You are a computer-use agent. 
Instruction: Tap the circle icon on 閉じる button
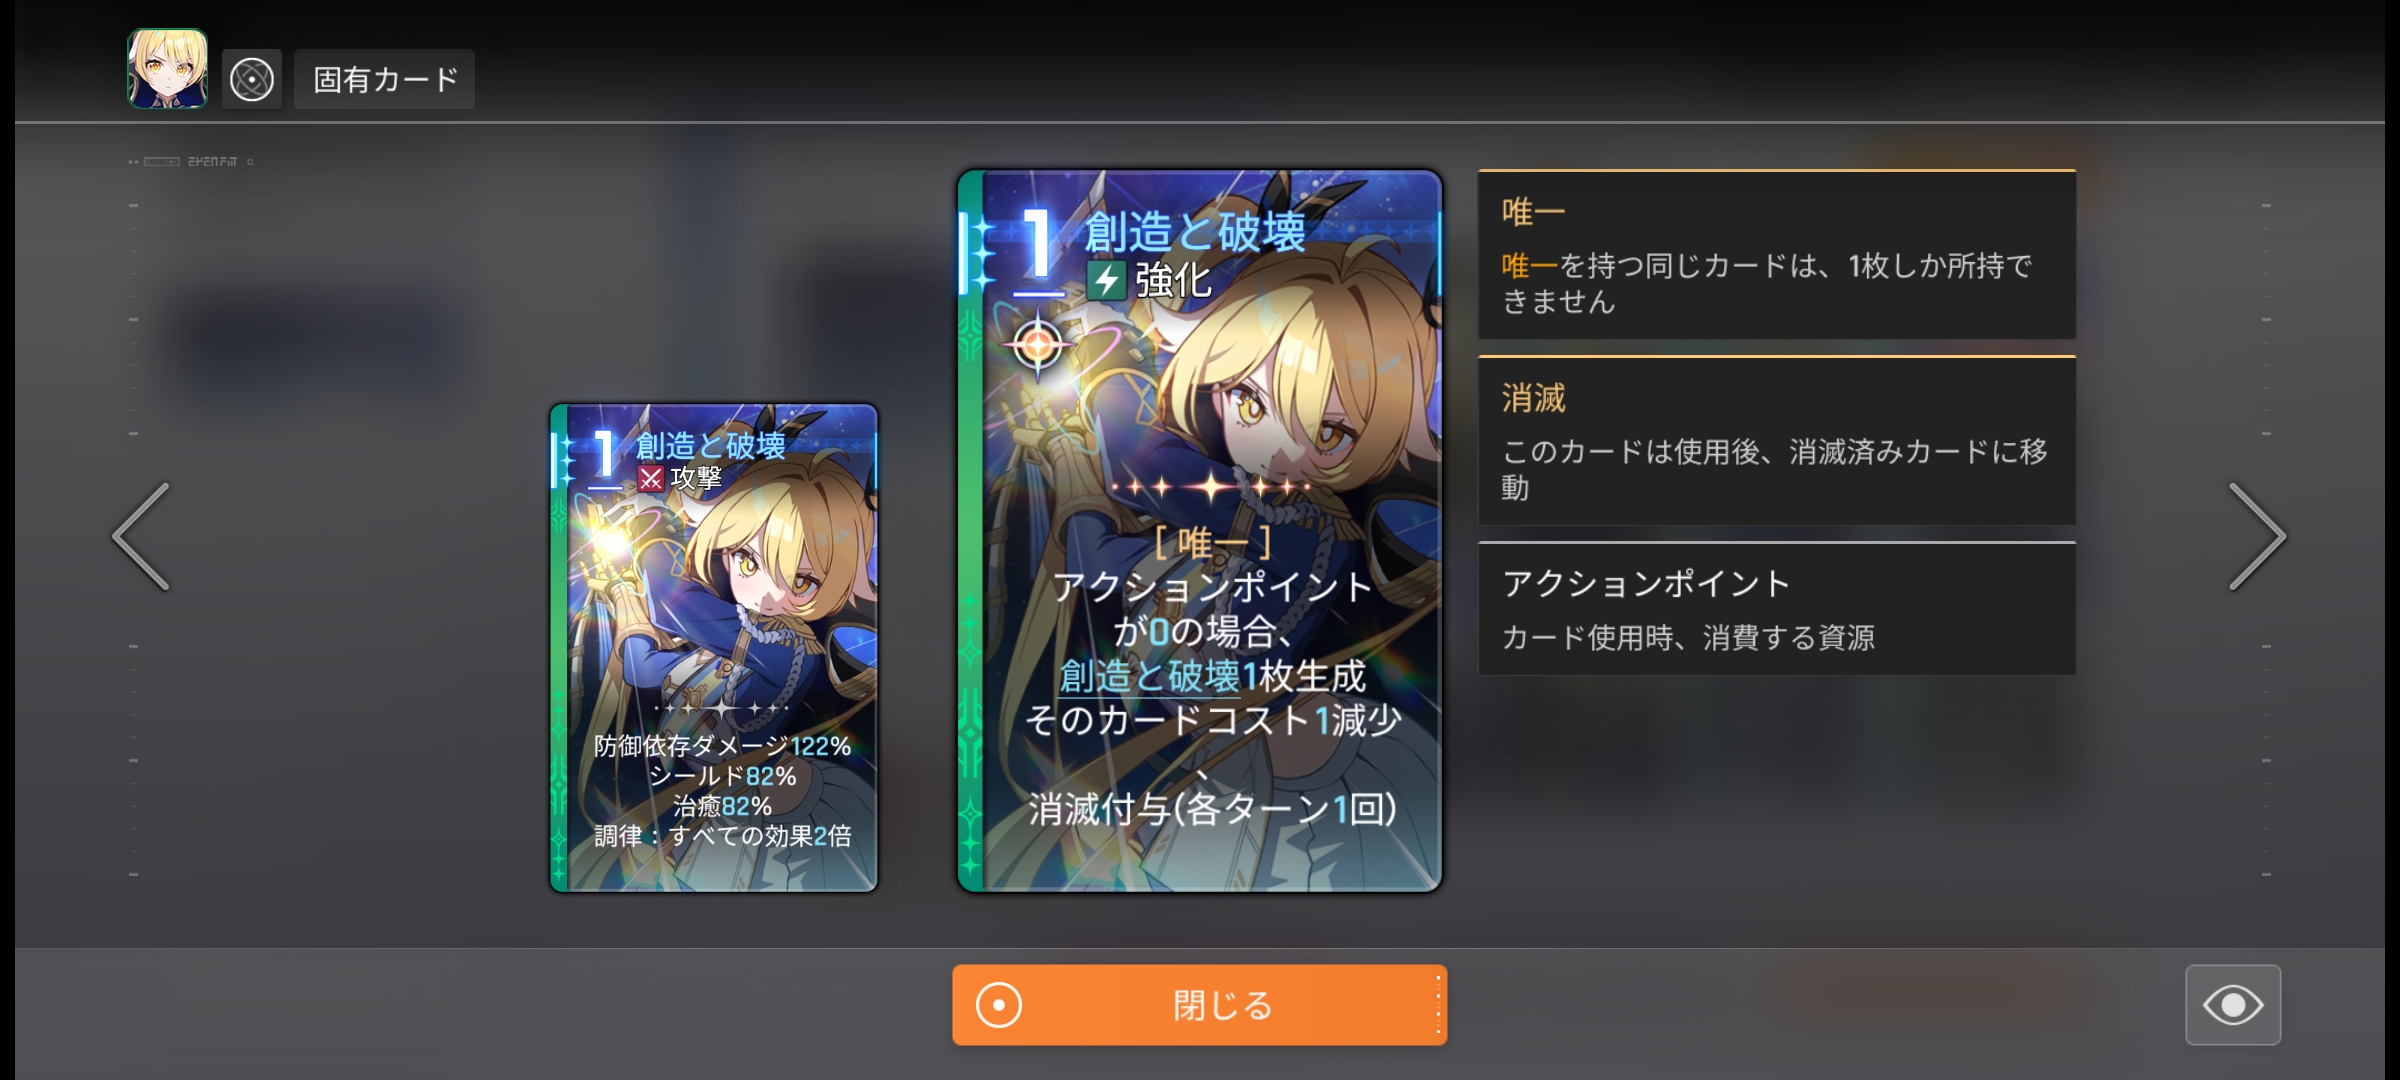pyautogui.click(x=999, y=1005)
